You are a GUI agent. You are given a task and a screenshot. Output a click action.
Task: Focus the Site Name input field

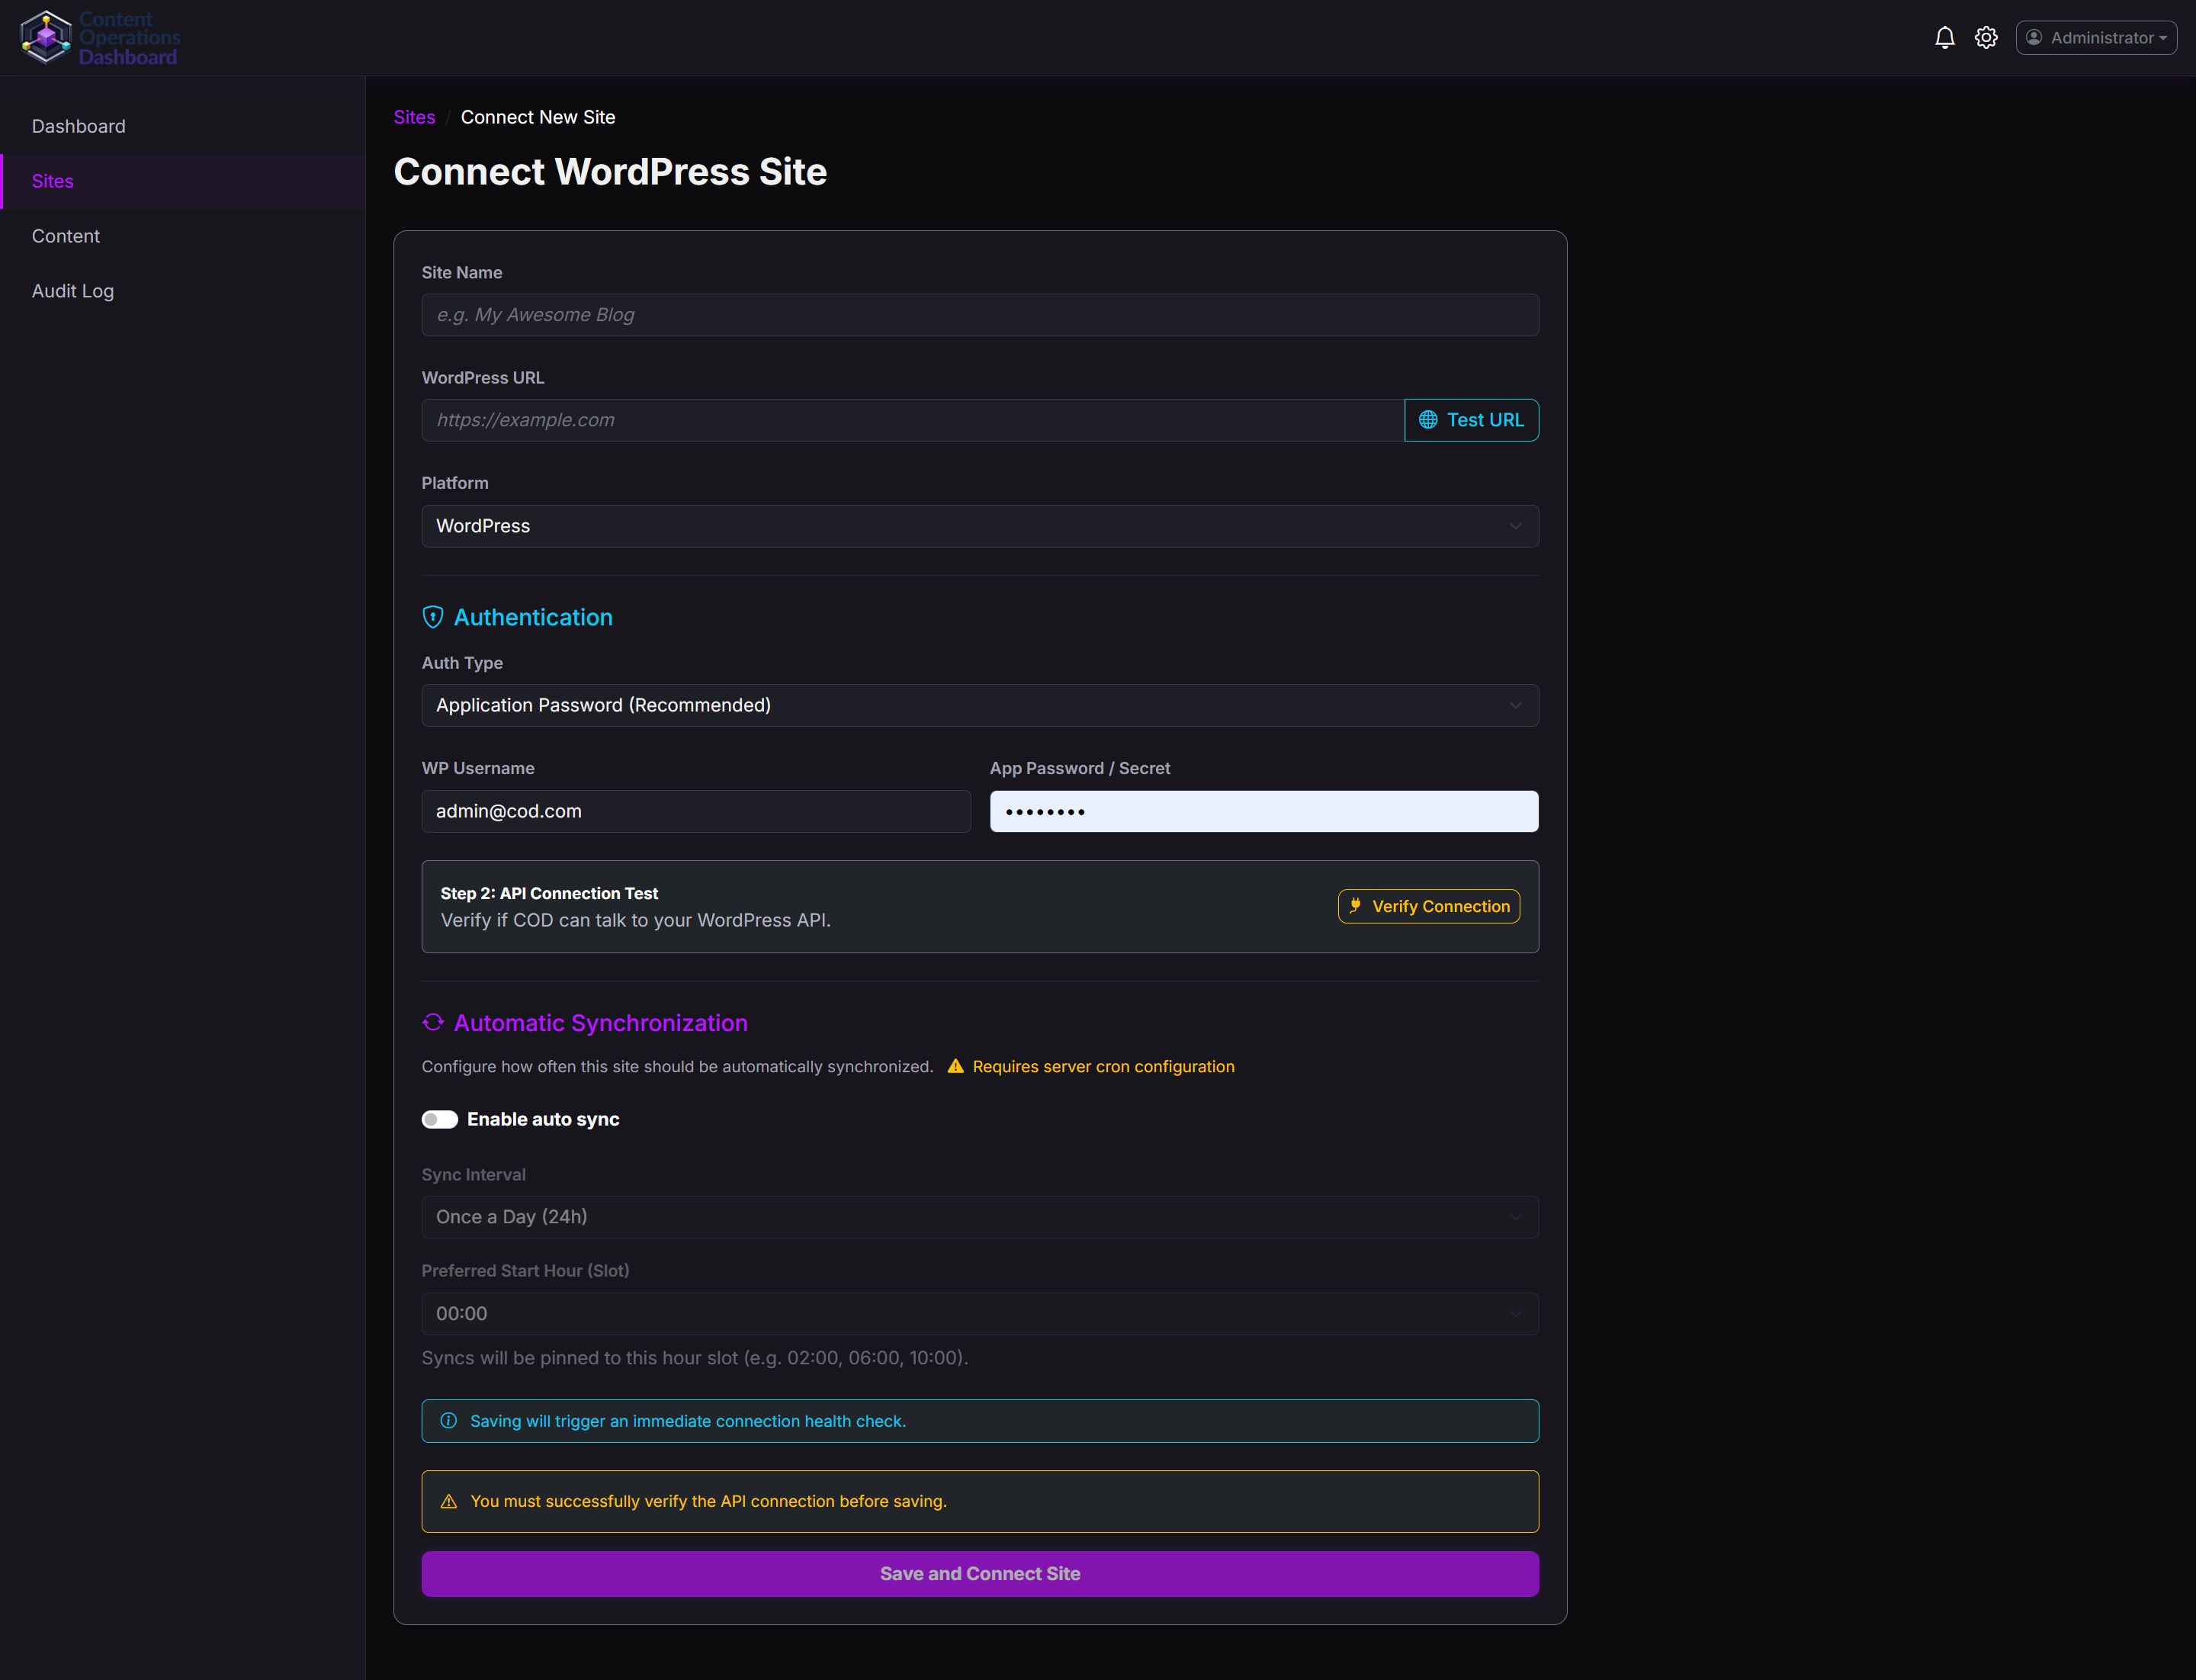pyautogui.click(x=979, y=315)
